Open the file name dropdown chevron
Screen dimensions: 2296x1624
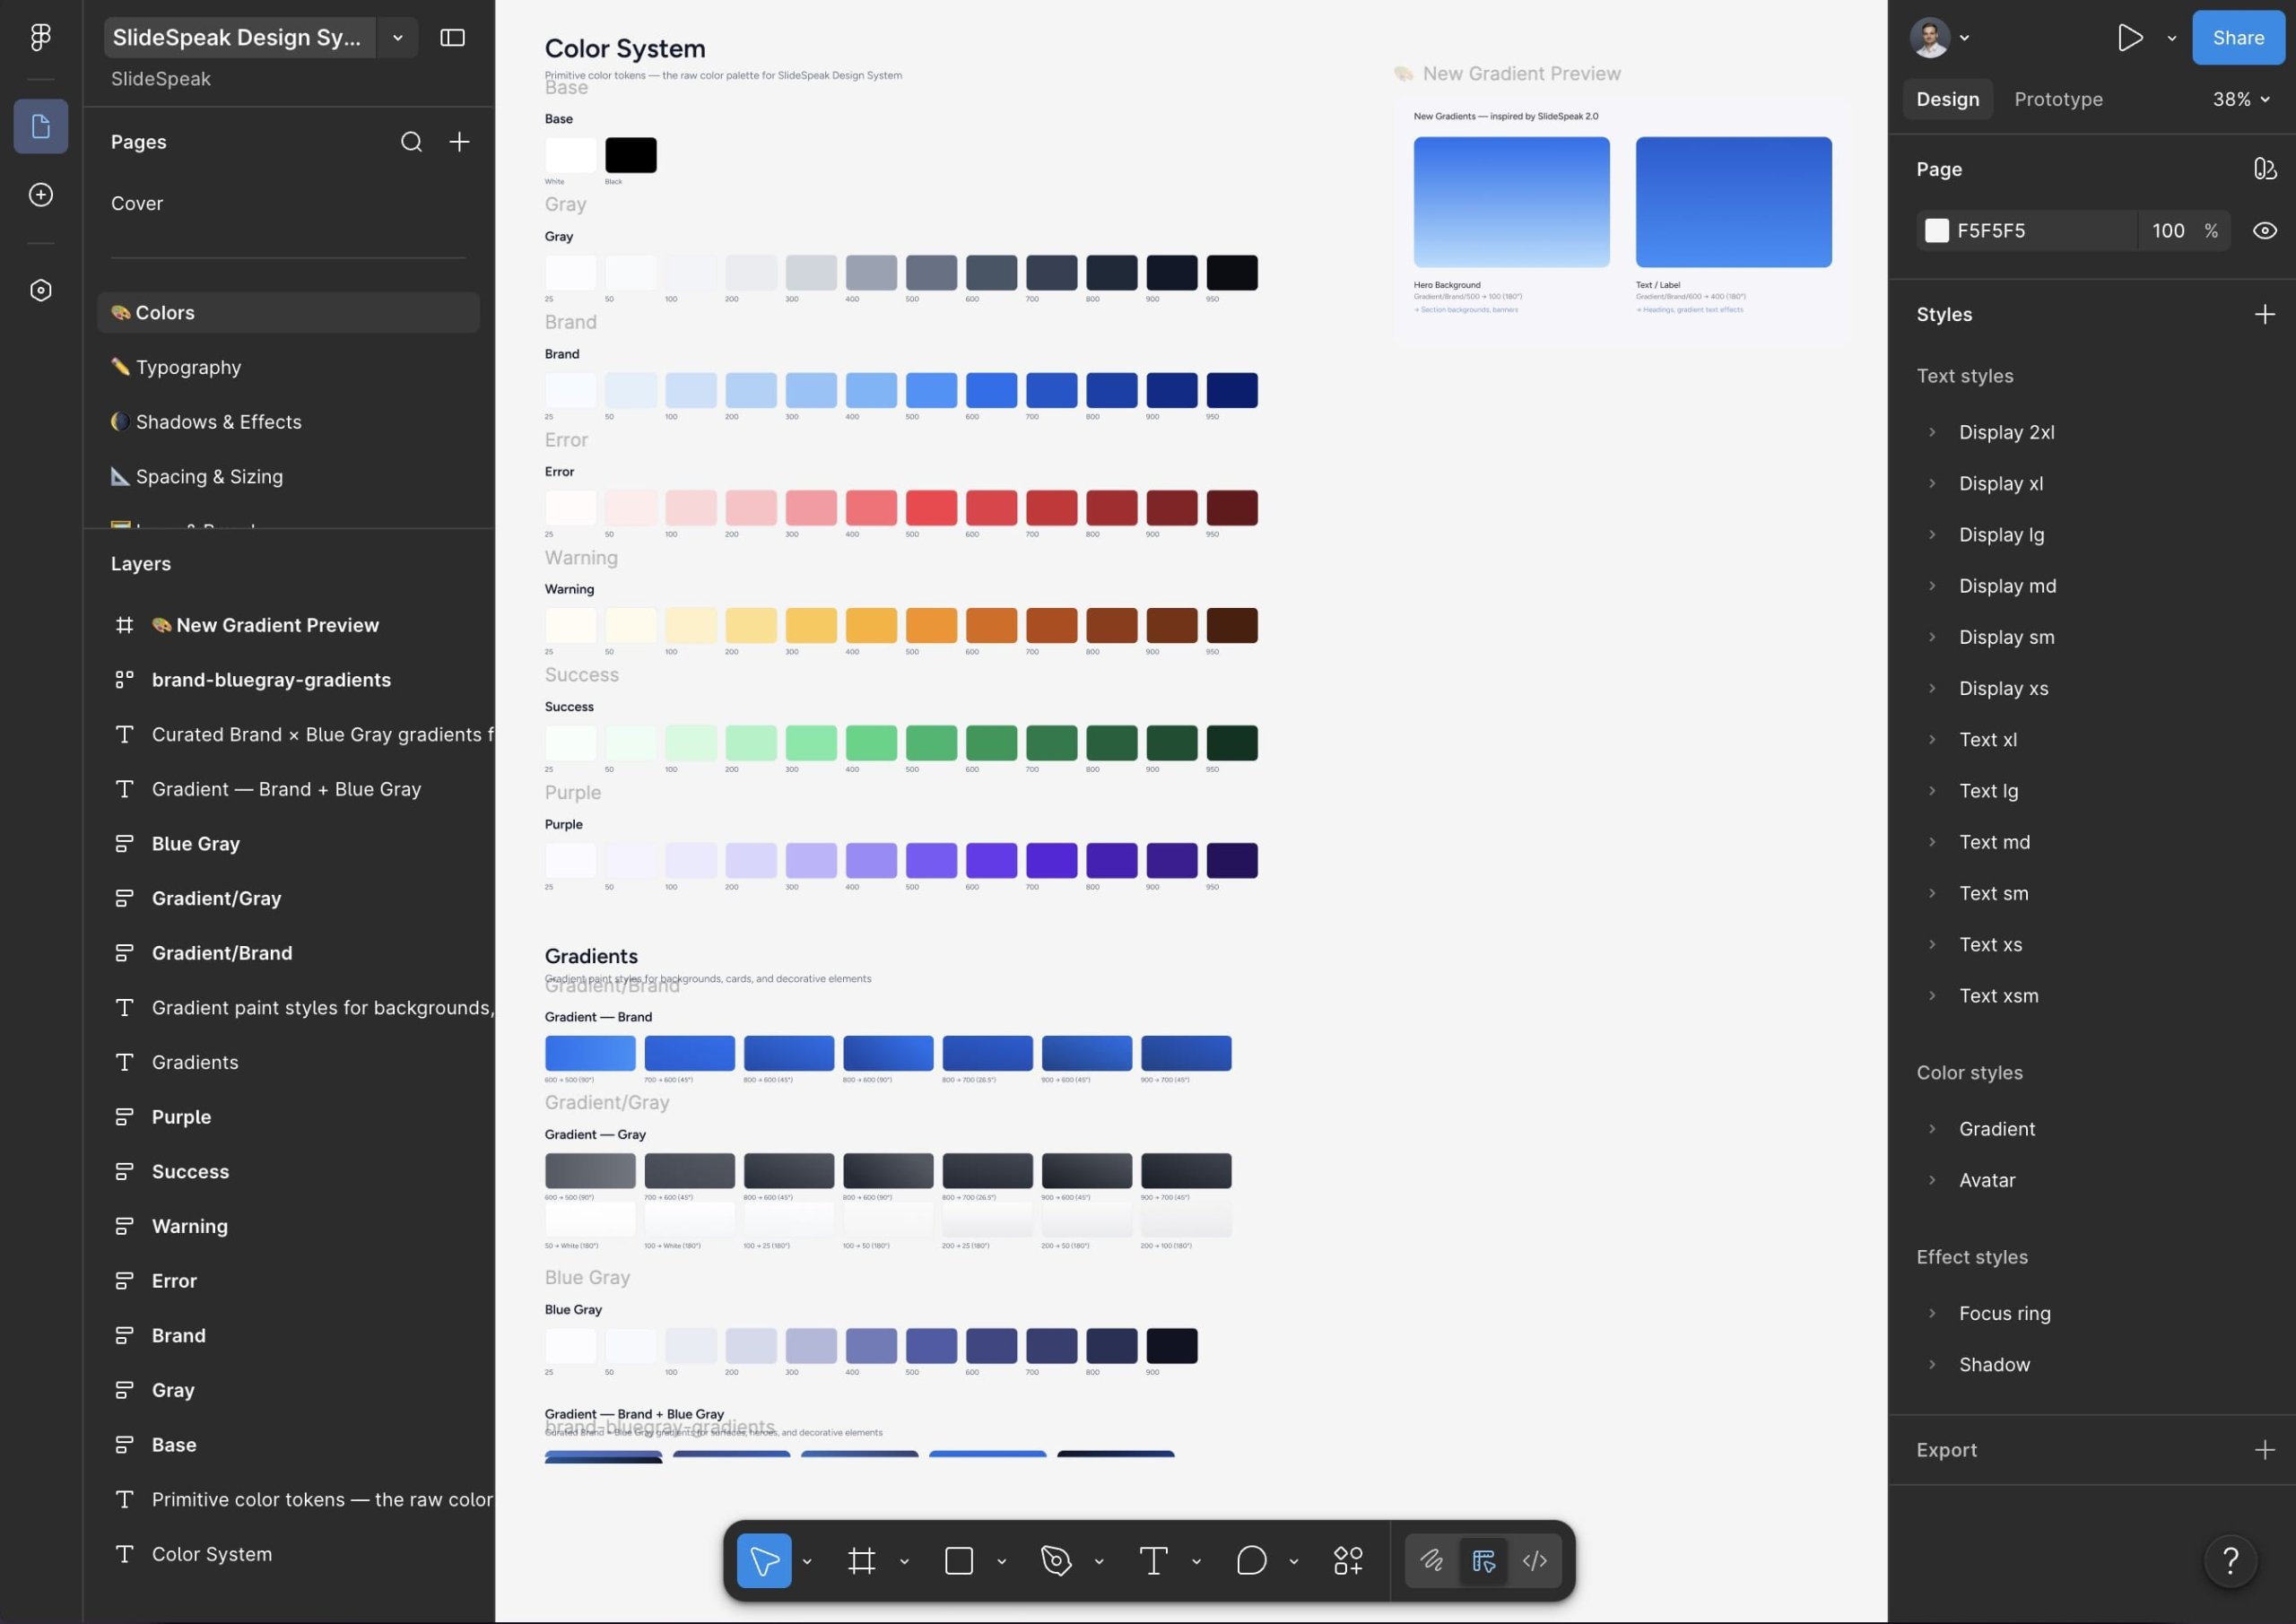pos(398,37)
